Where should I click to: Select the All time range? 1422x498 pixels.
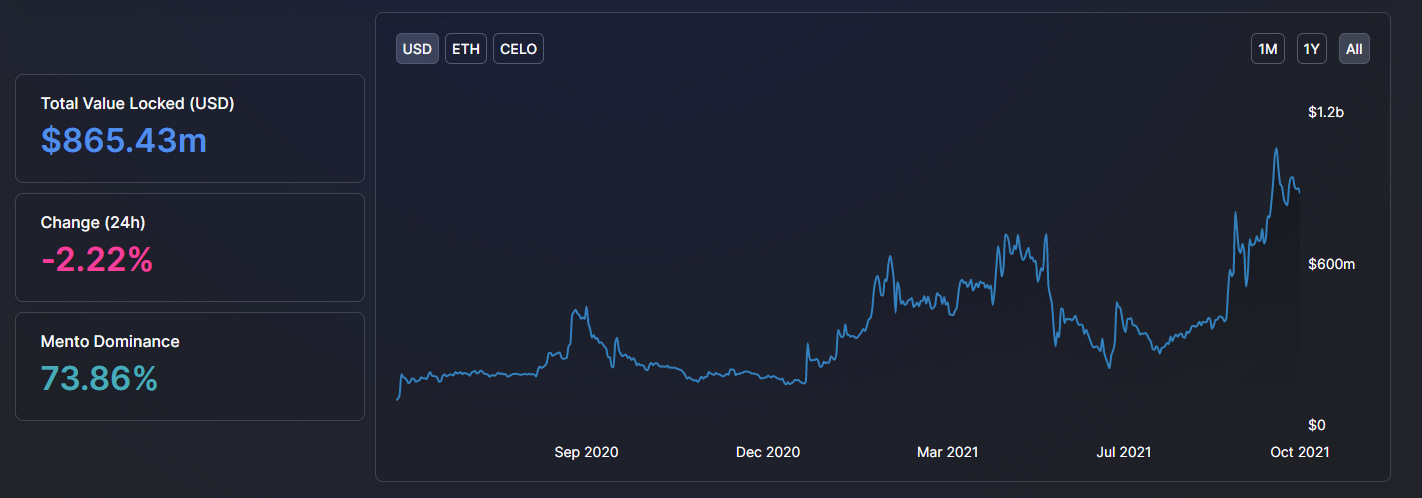tap(1354, 49)
